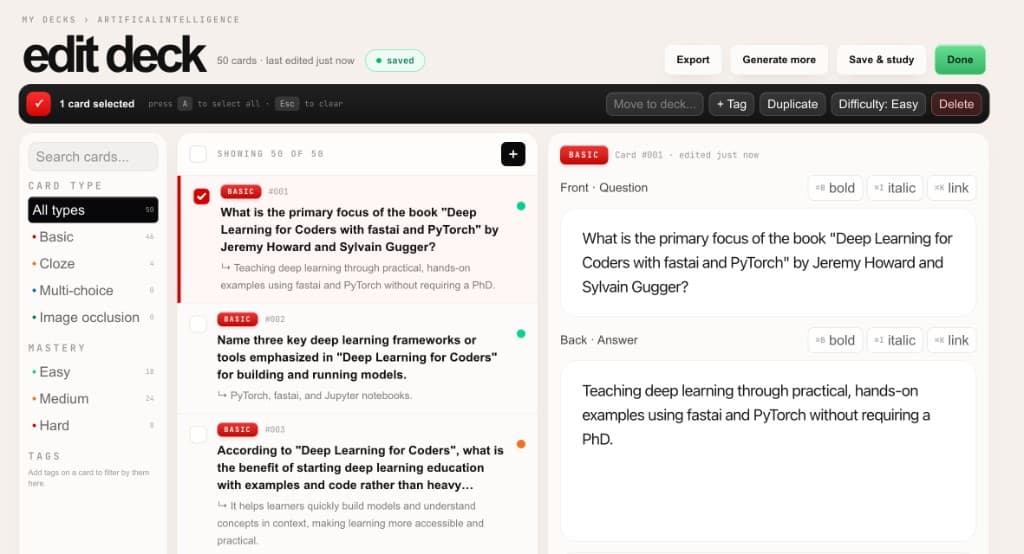Select the 'All types' filter
This screenshot has height=554, width=1024.
pos(93,210)
